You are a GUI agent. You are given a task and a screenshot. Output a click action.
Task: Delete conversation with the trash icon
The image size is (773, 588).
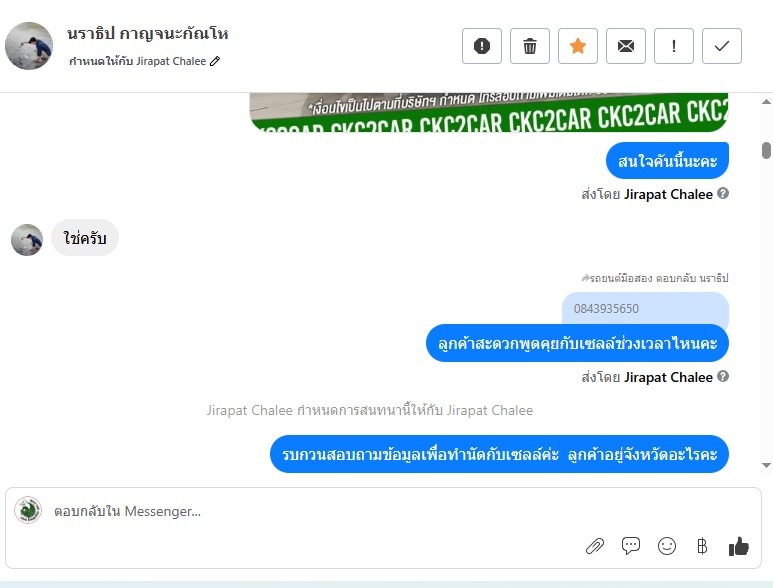point(530,46)
